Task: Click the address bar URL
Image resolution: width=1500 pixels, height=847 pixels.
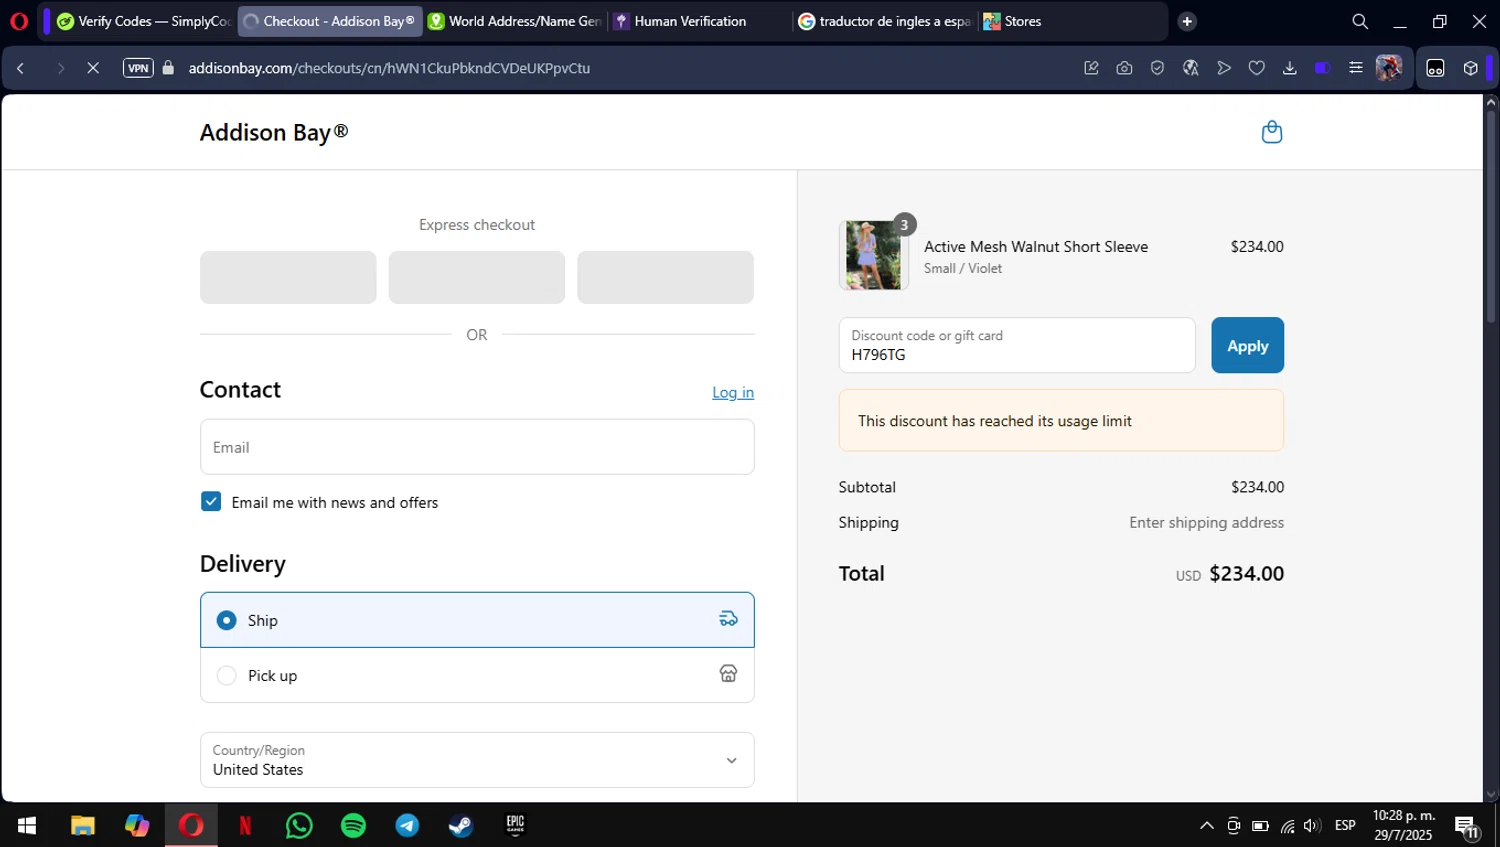Action: tap(389, 68)
